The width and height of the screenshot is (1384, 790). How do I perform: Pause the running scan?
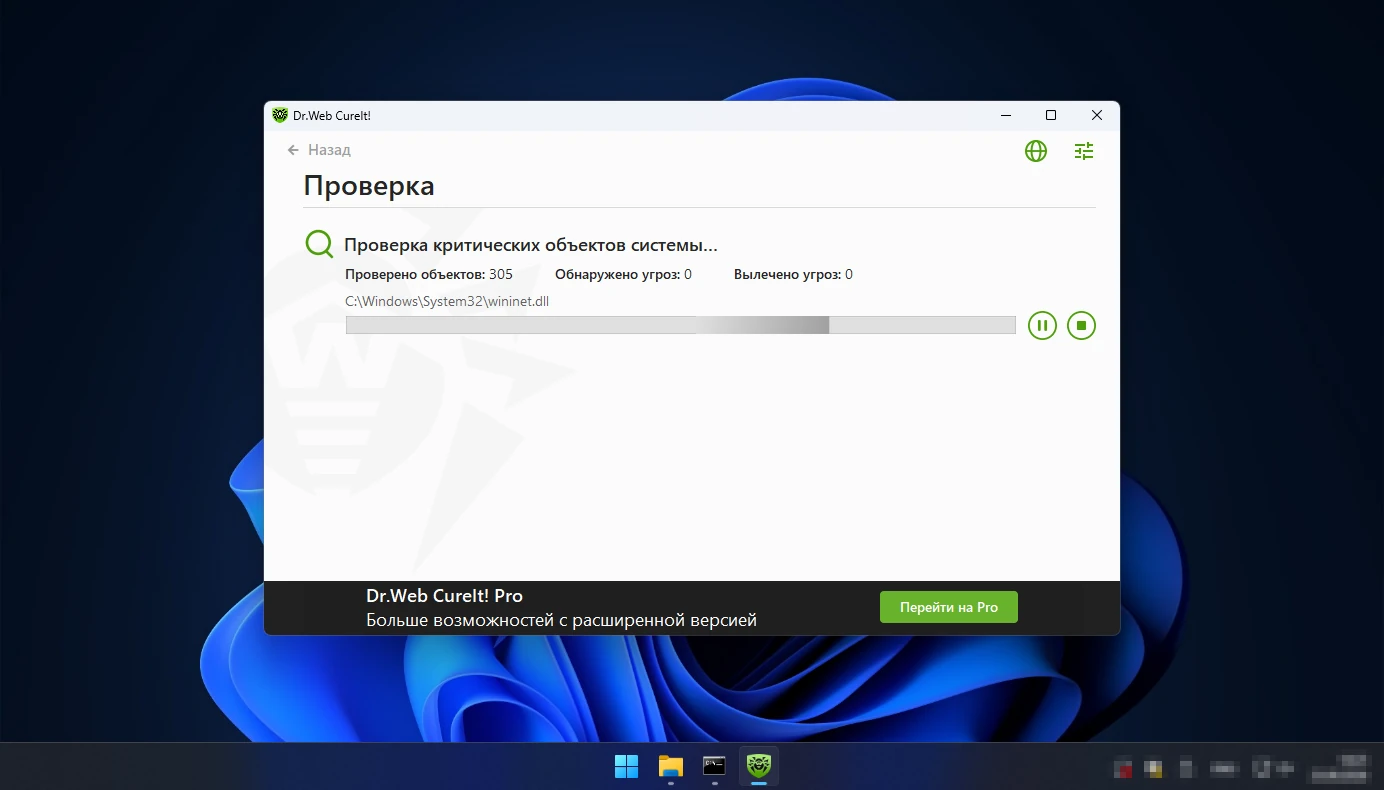1042,325
